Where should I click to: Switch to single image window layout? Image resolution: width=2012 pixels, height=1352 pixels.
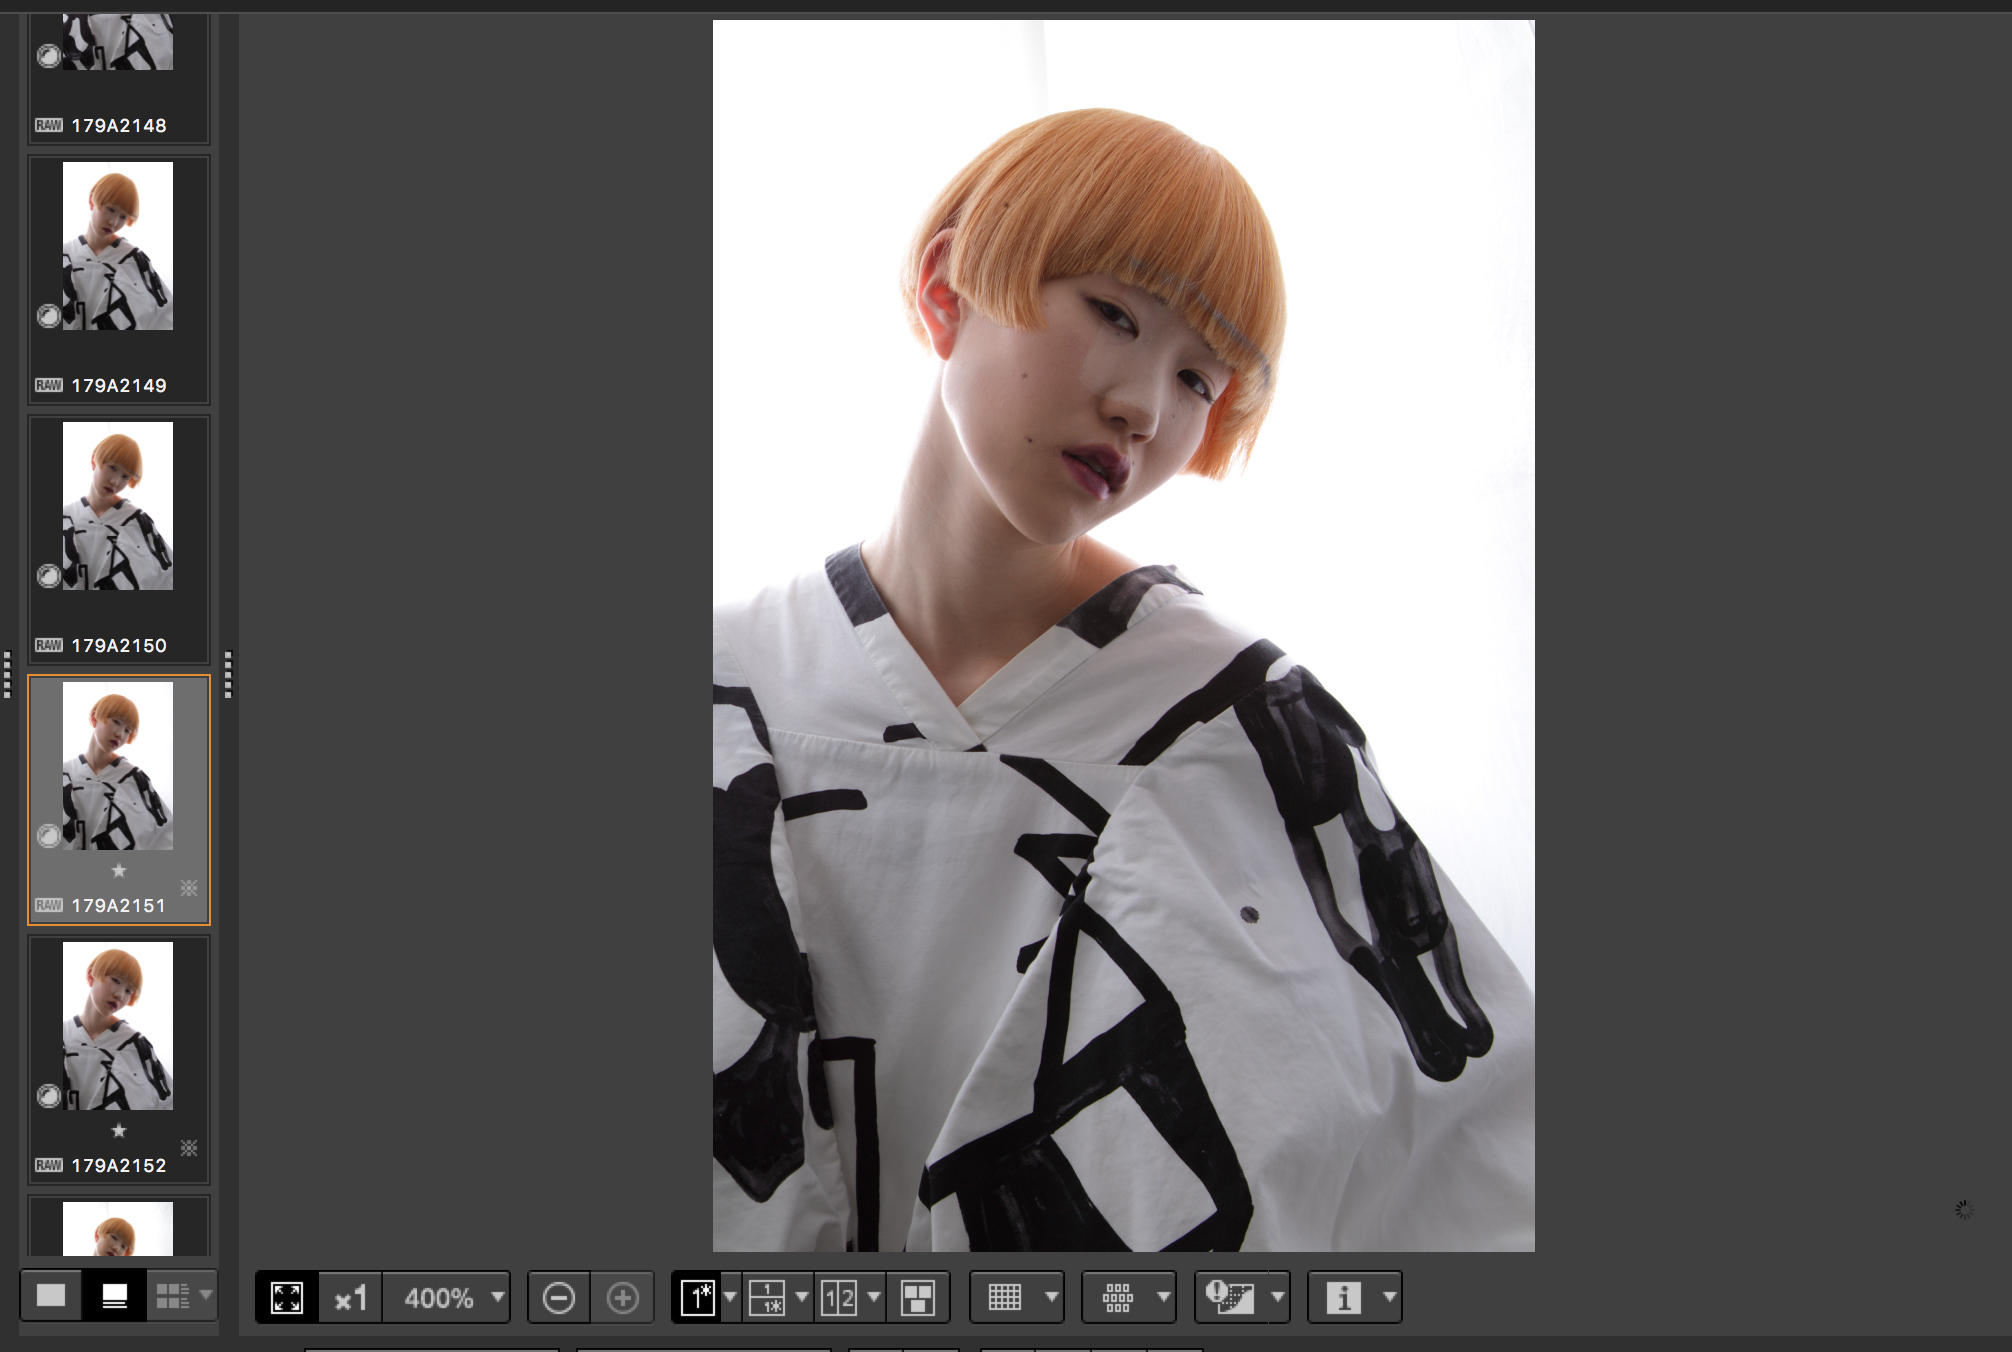pyautogui.click(x=51, y=1296)
